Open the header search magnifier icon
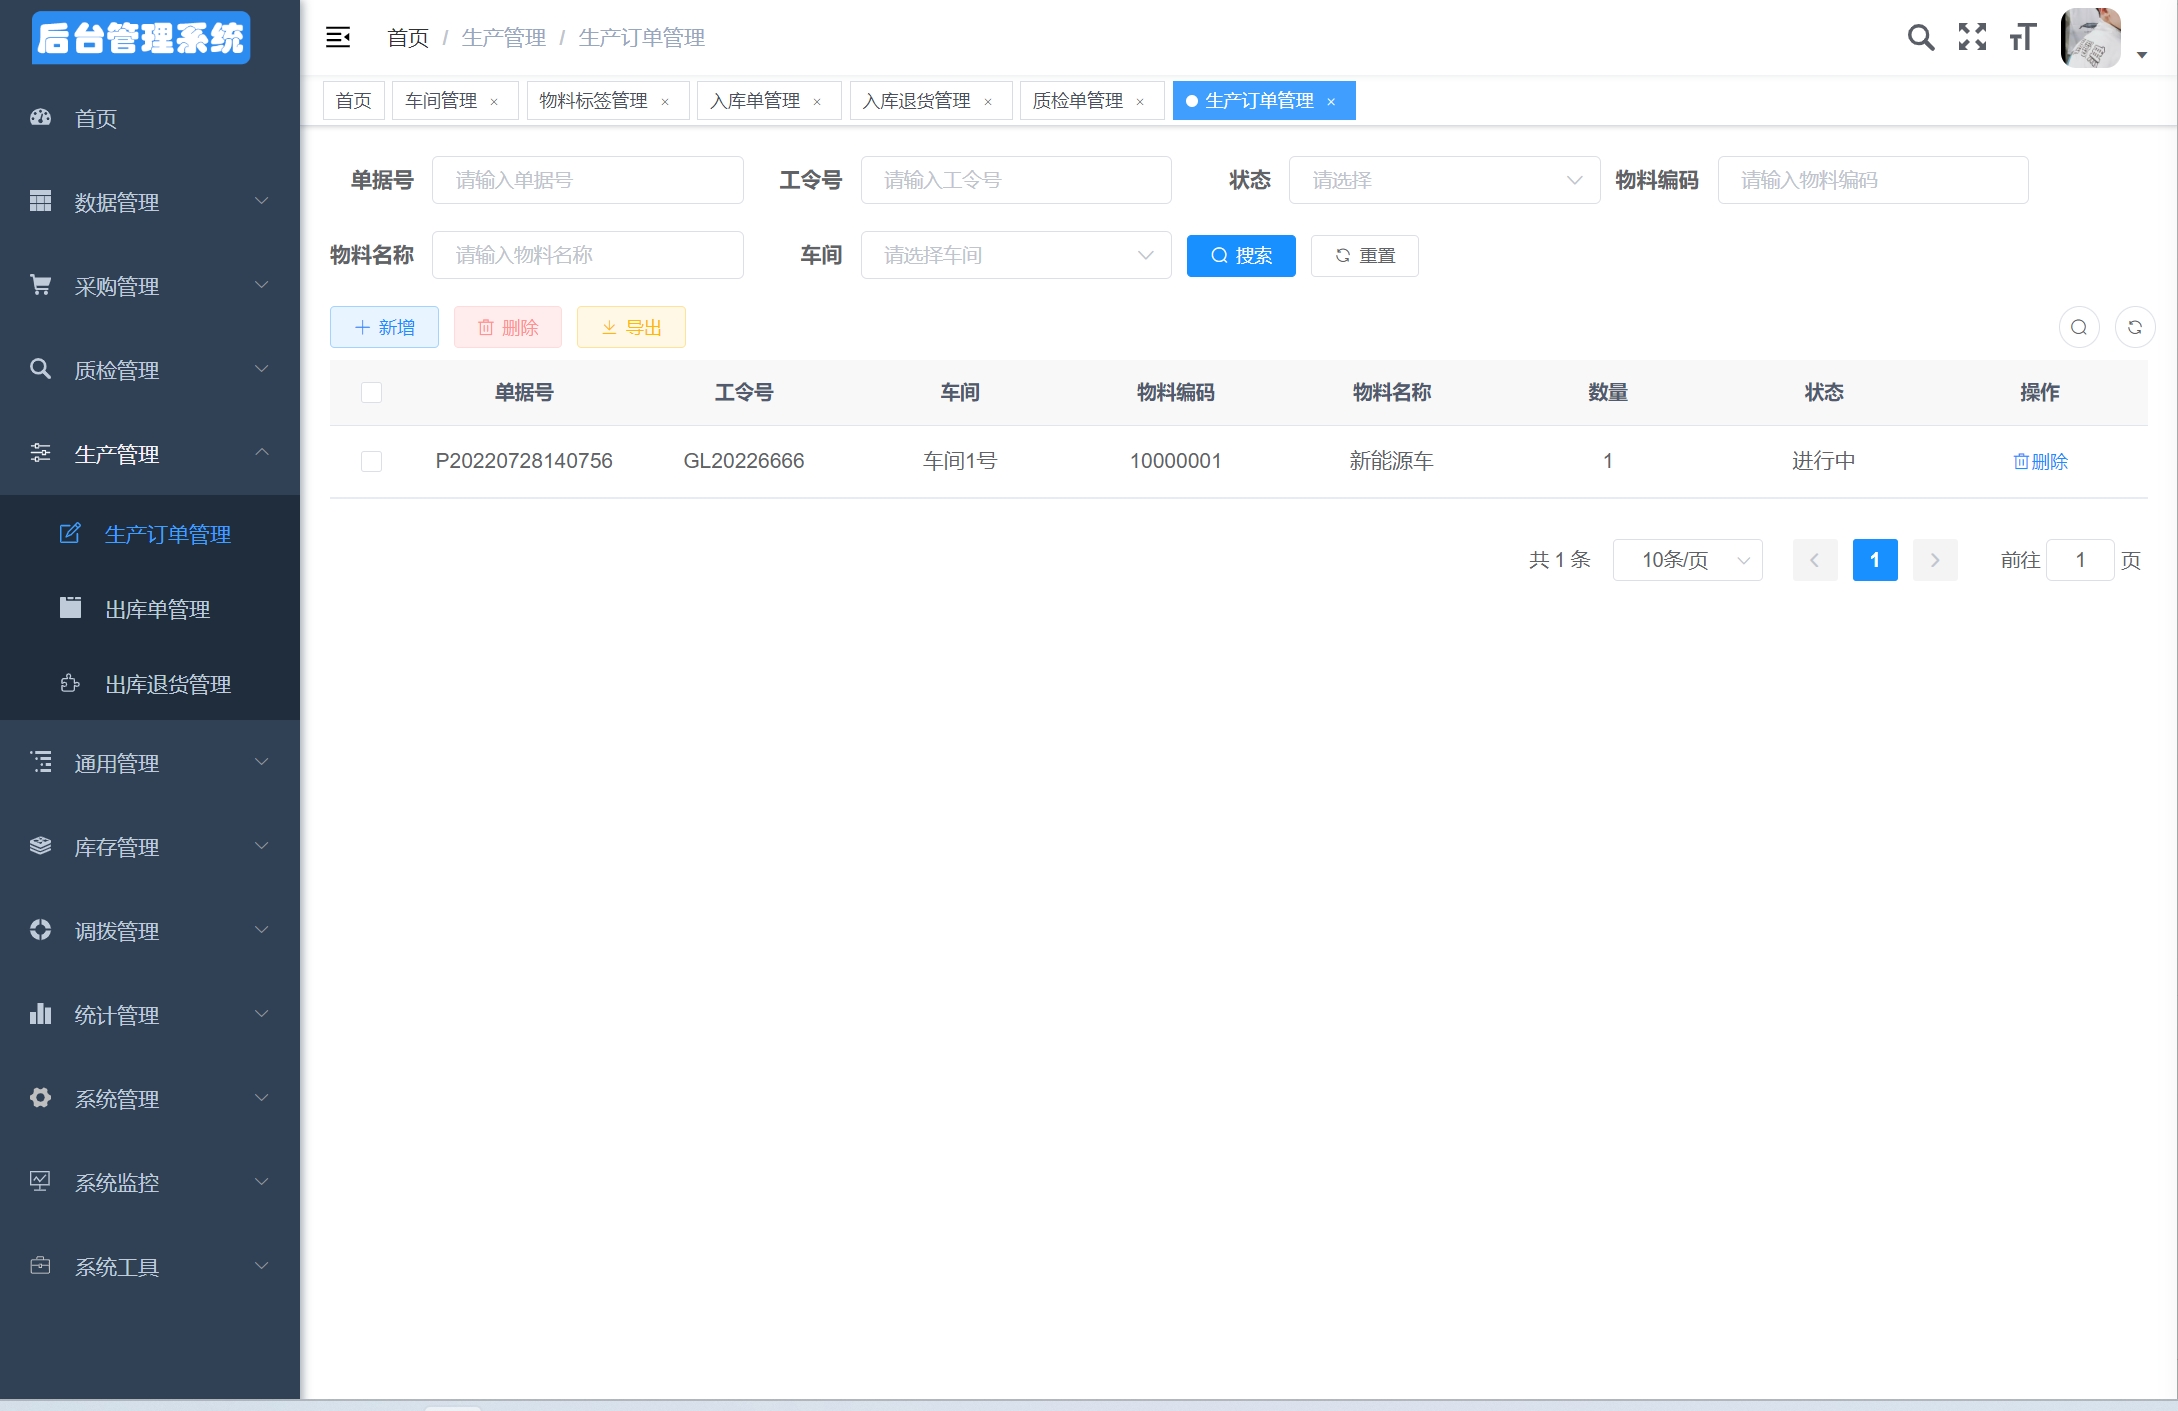Screen dimensions: 2178x1411 (x=1920, y=38)
